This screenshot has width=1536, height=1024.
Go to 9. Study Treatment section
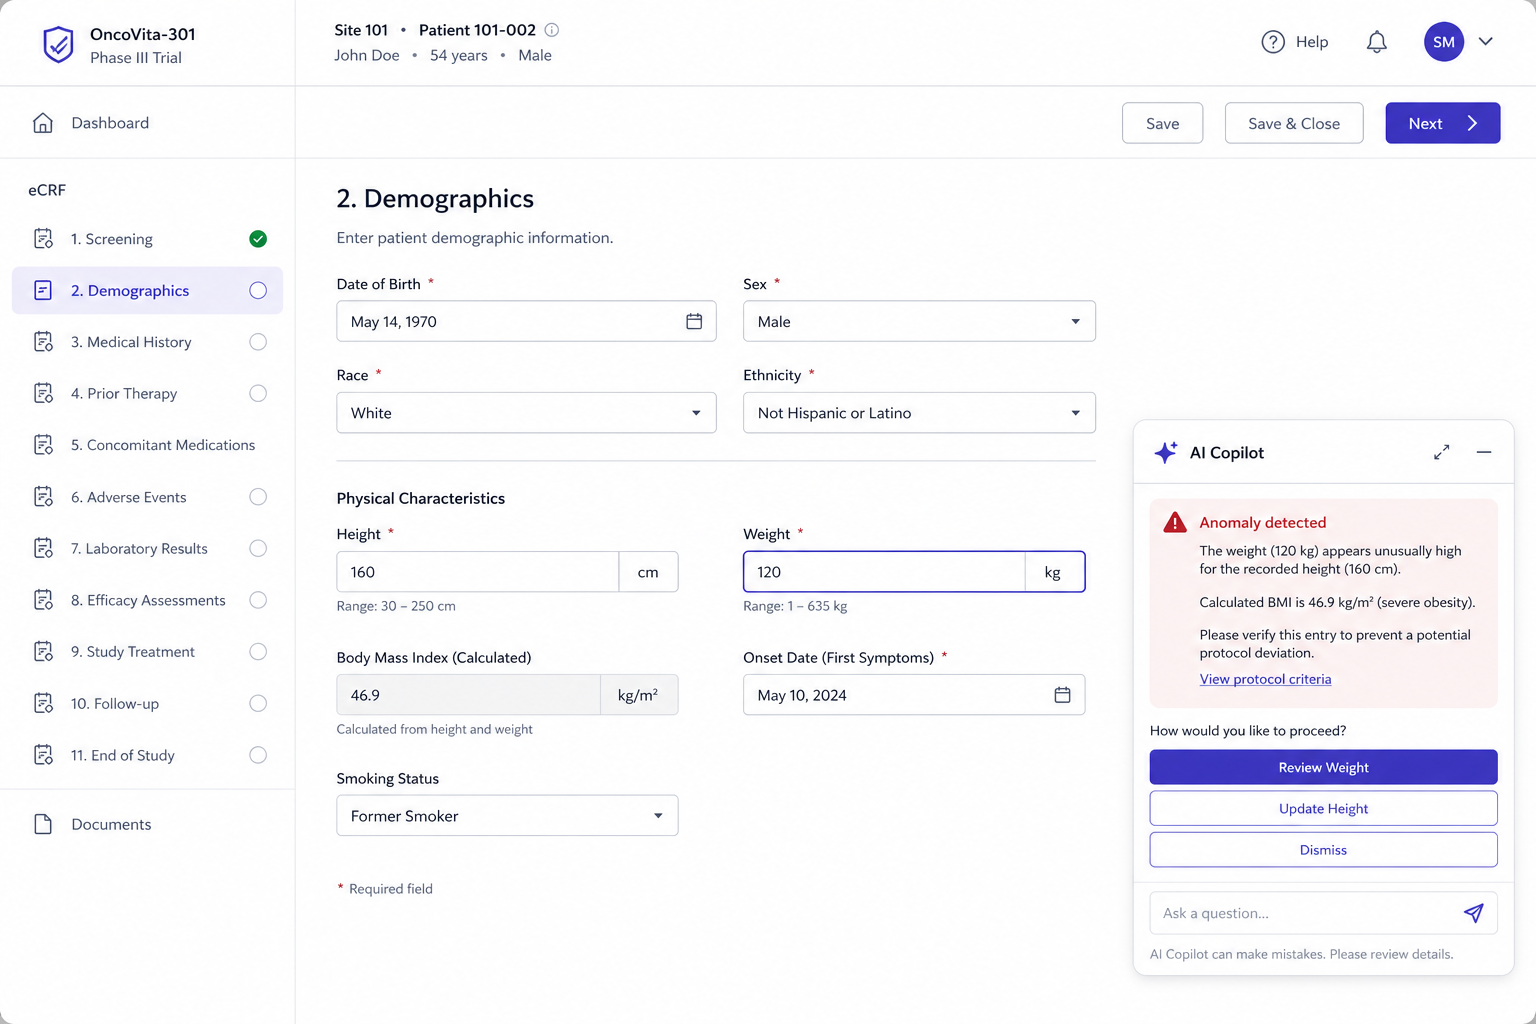tap(147, 652)
